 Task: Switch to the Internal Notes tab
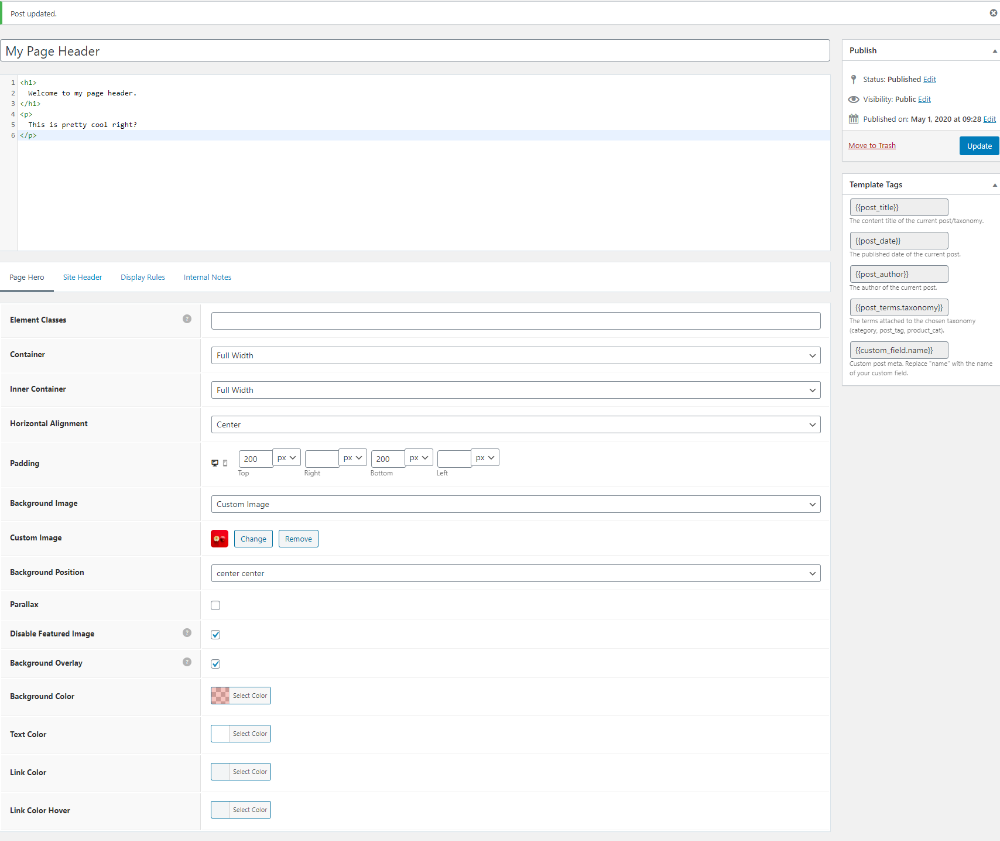tap(207, 277)
